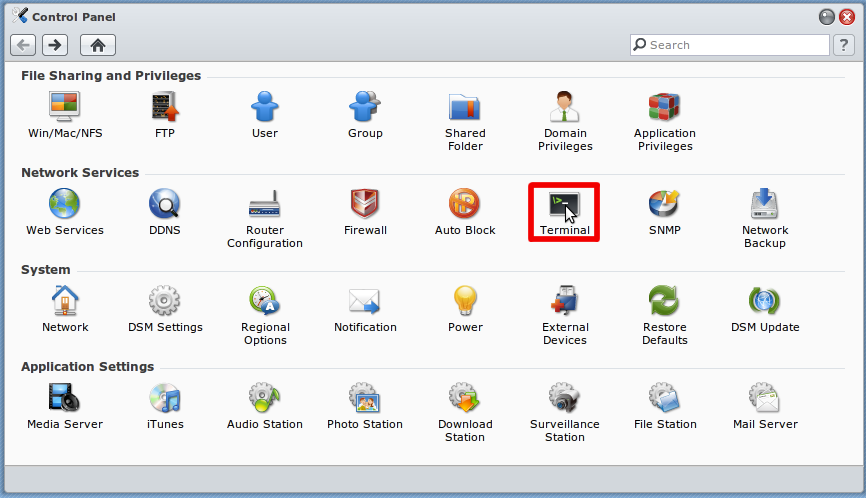Open the DSM Update icon

(x=765, y=302)
